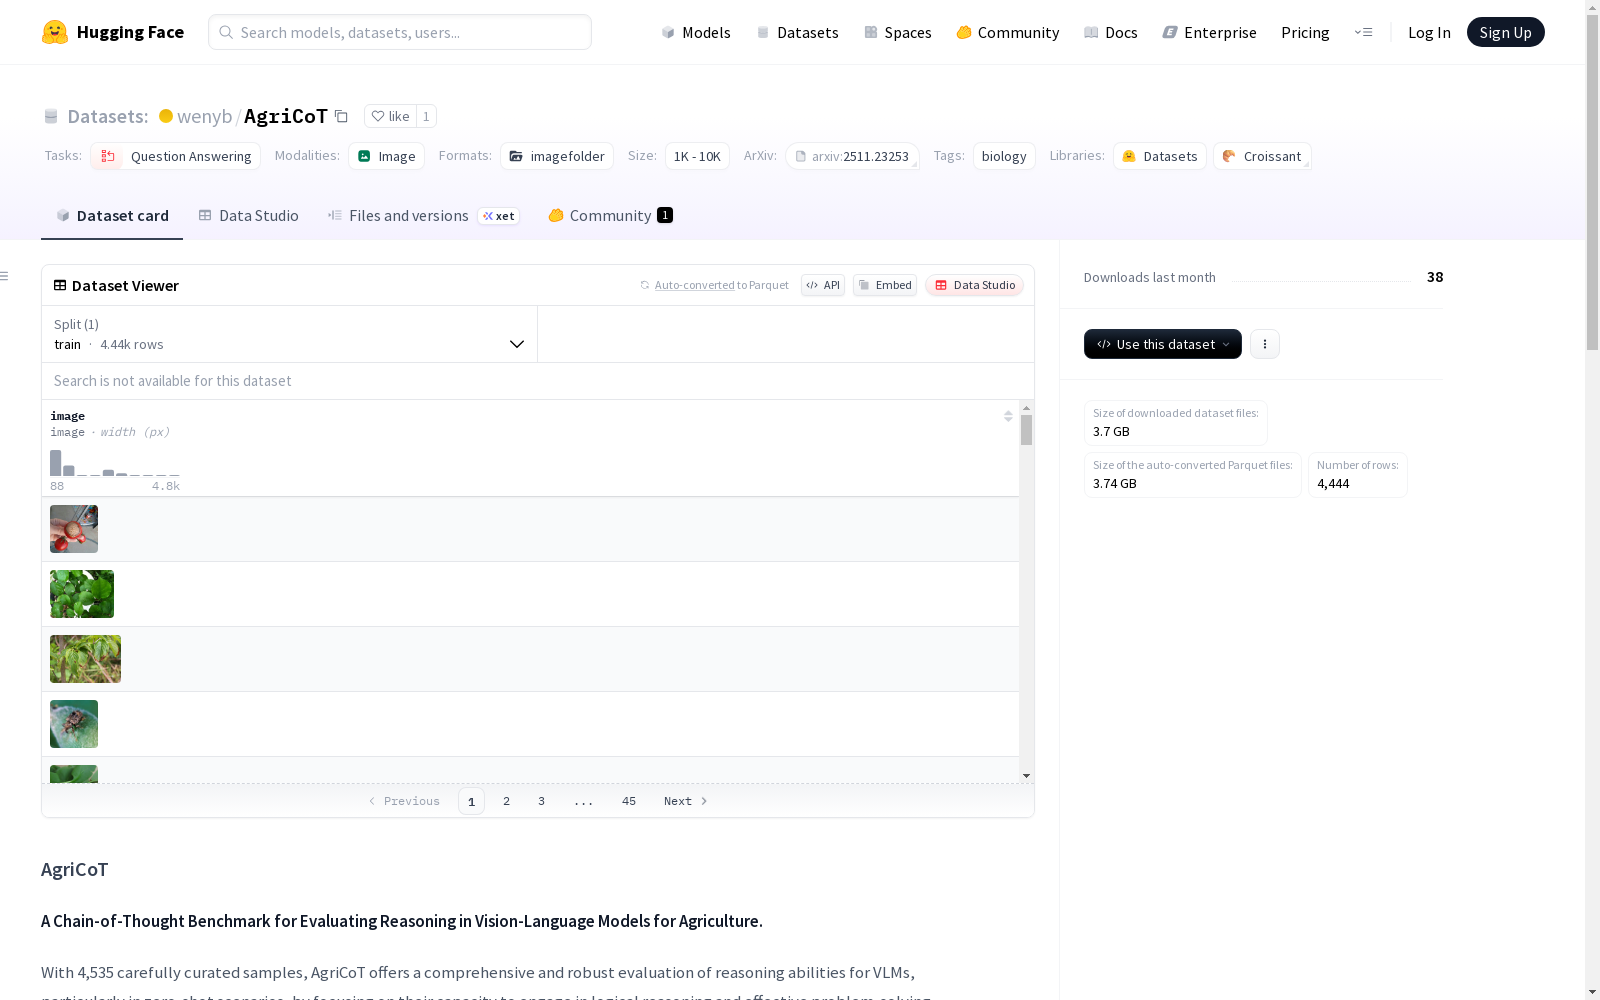Select the Dataset card tab
This screenshot has width=1600, height=1000.
pos(112,215)
